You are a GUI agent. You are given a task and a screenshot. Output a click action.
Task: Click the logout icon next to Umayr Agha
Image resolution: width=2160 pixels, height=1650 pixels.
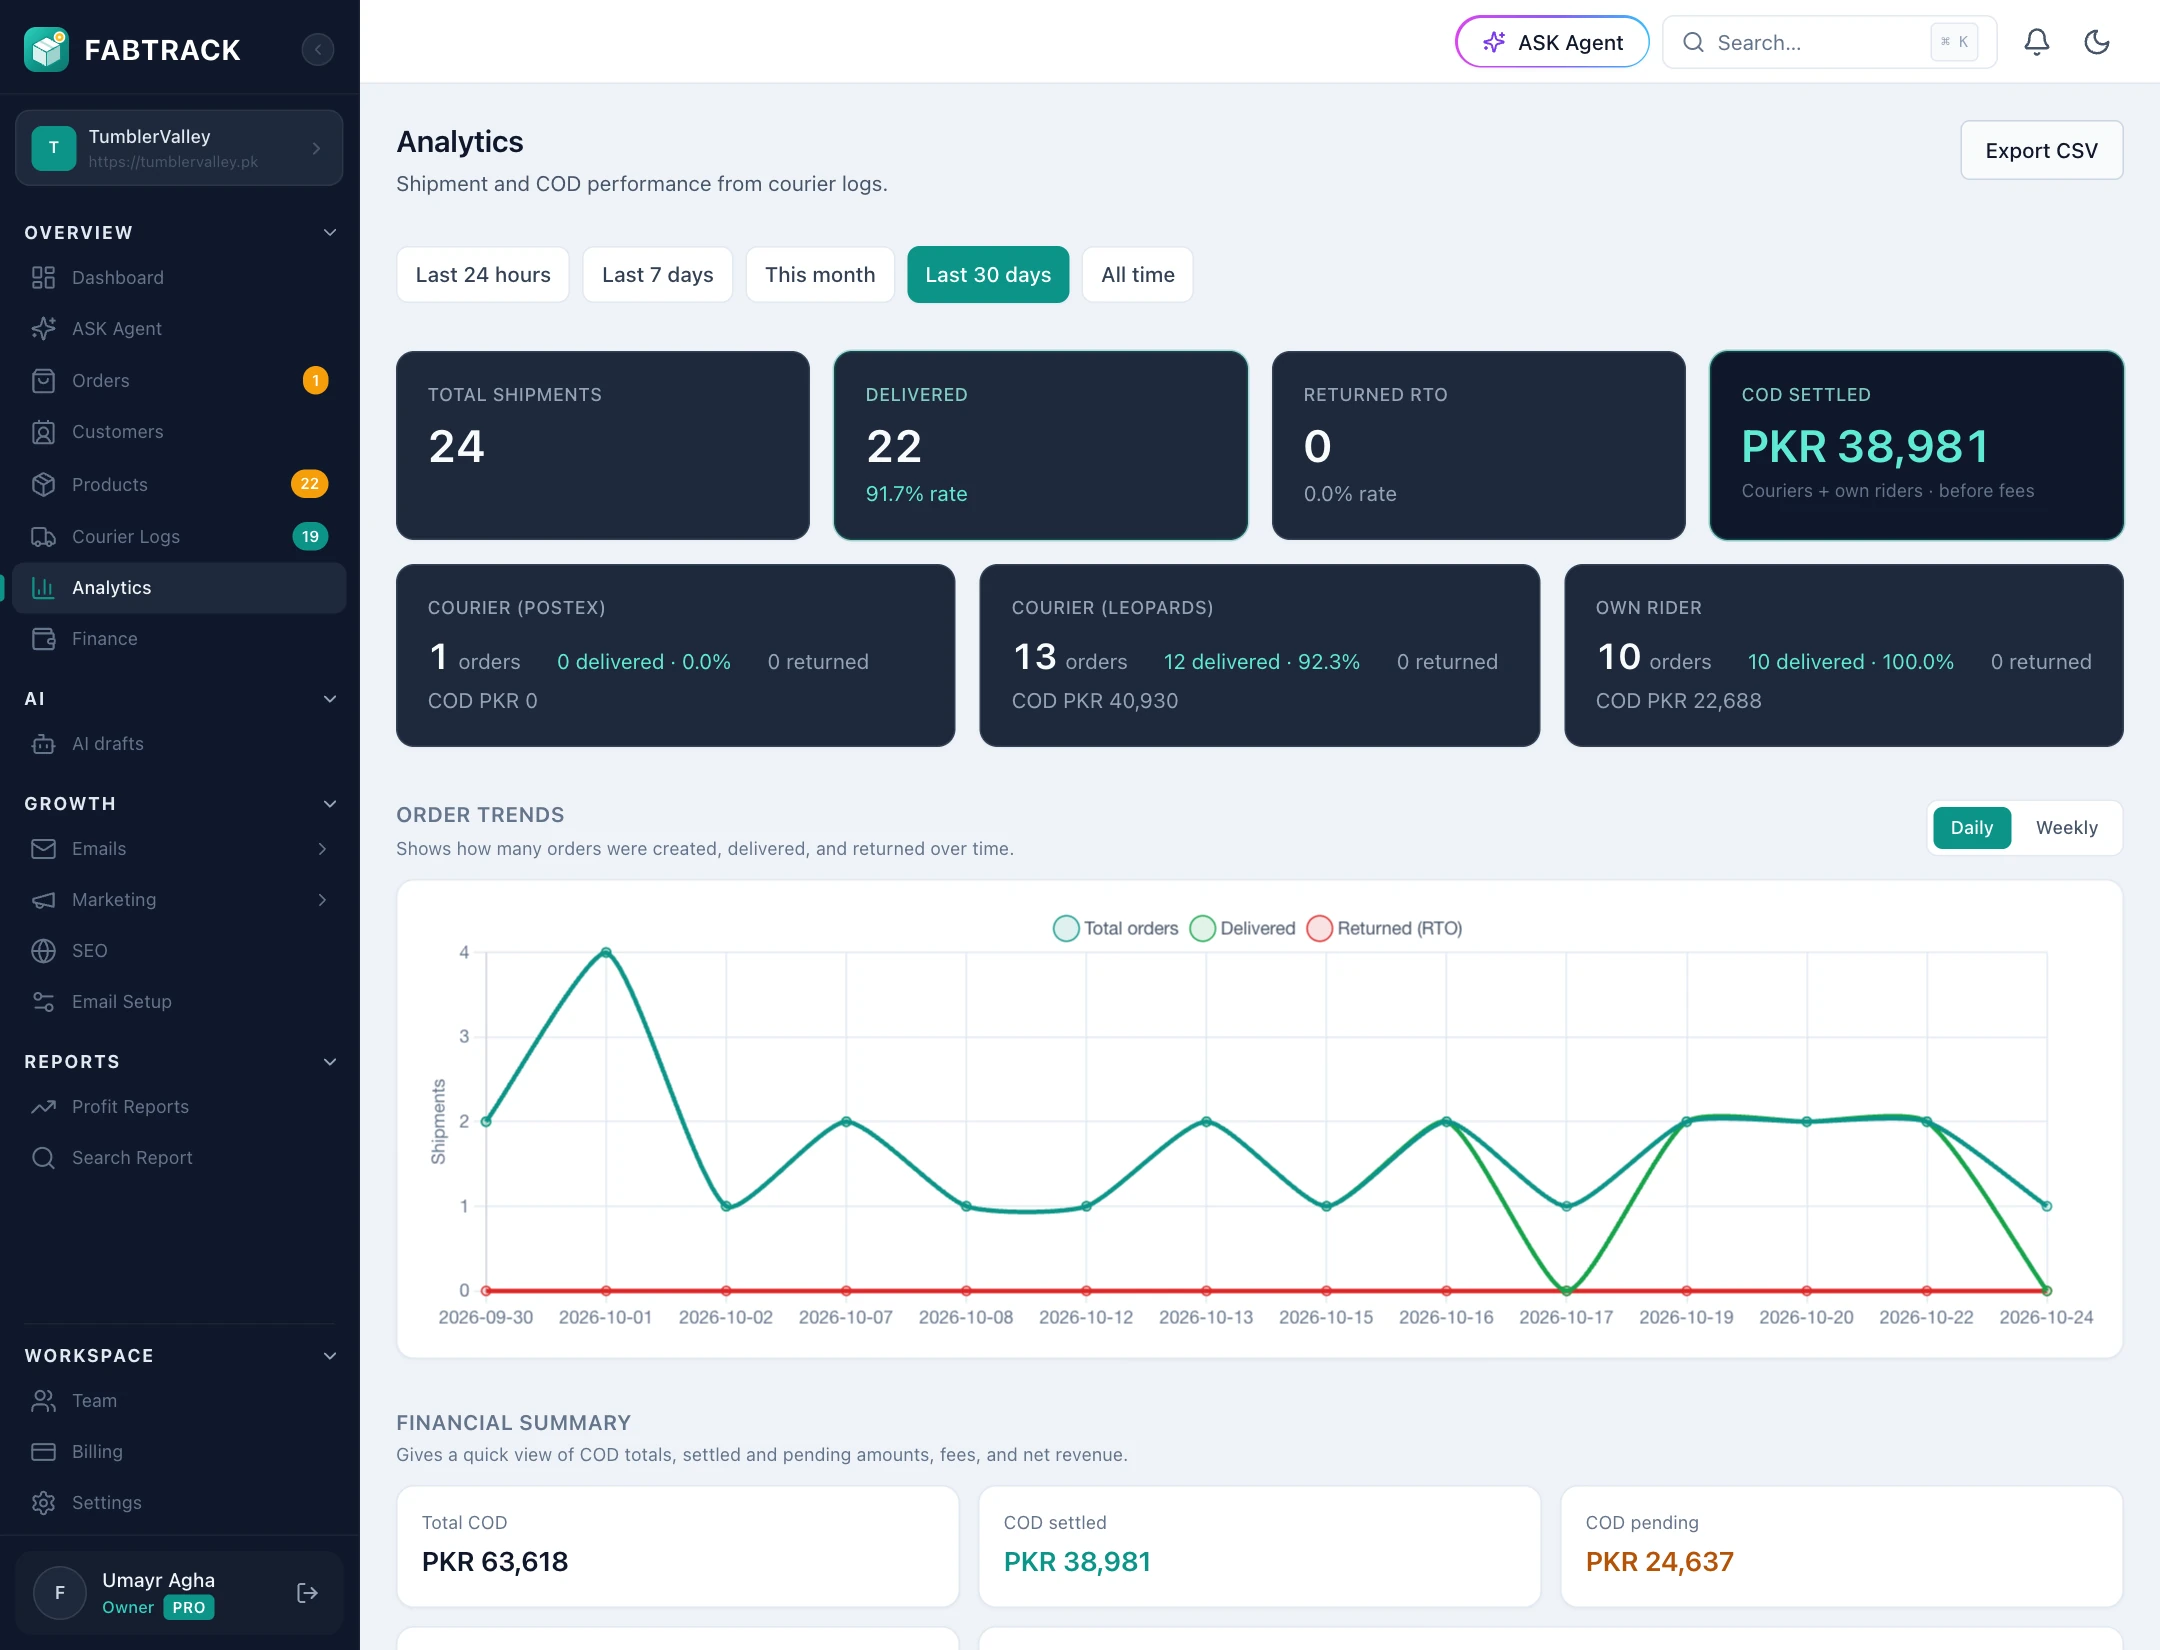pyautogui.click(x=307, y=1592)
